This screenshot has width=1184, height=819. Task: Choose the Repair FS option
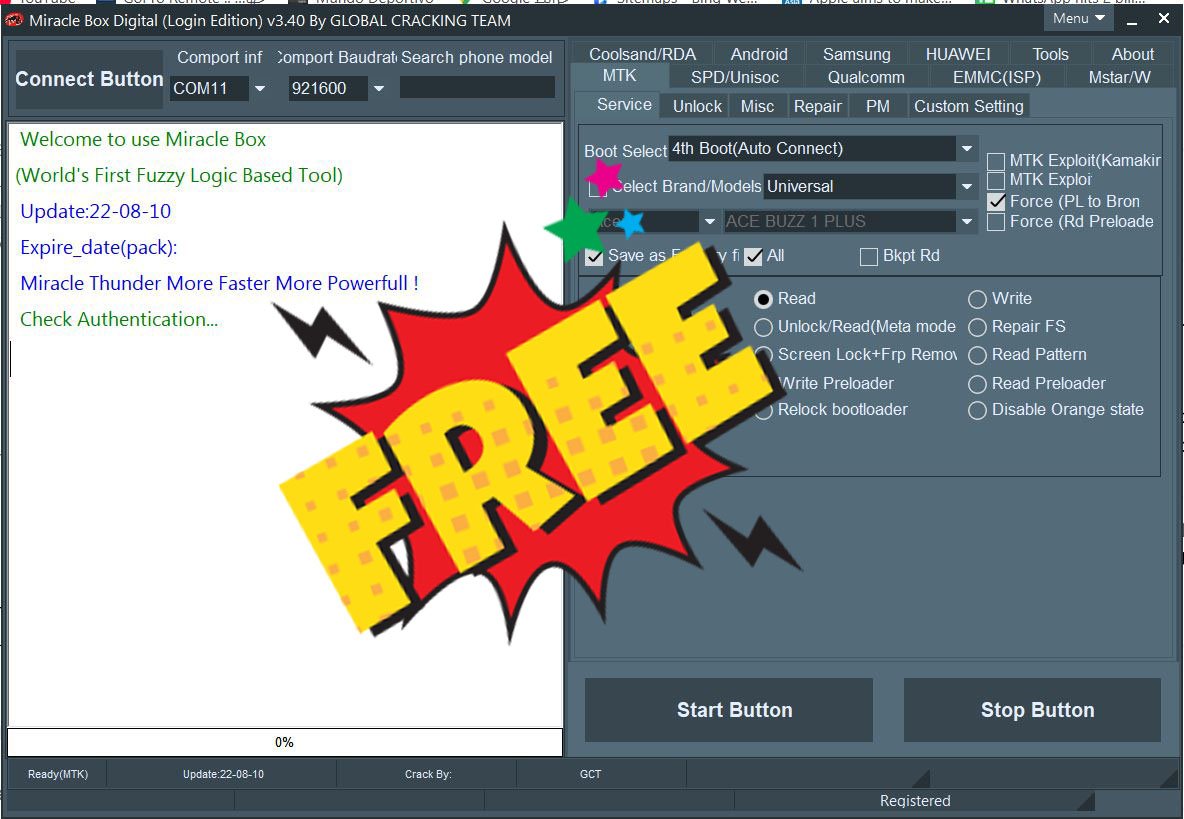(977, 328)
